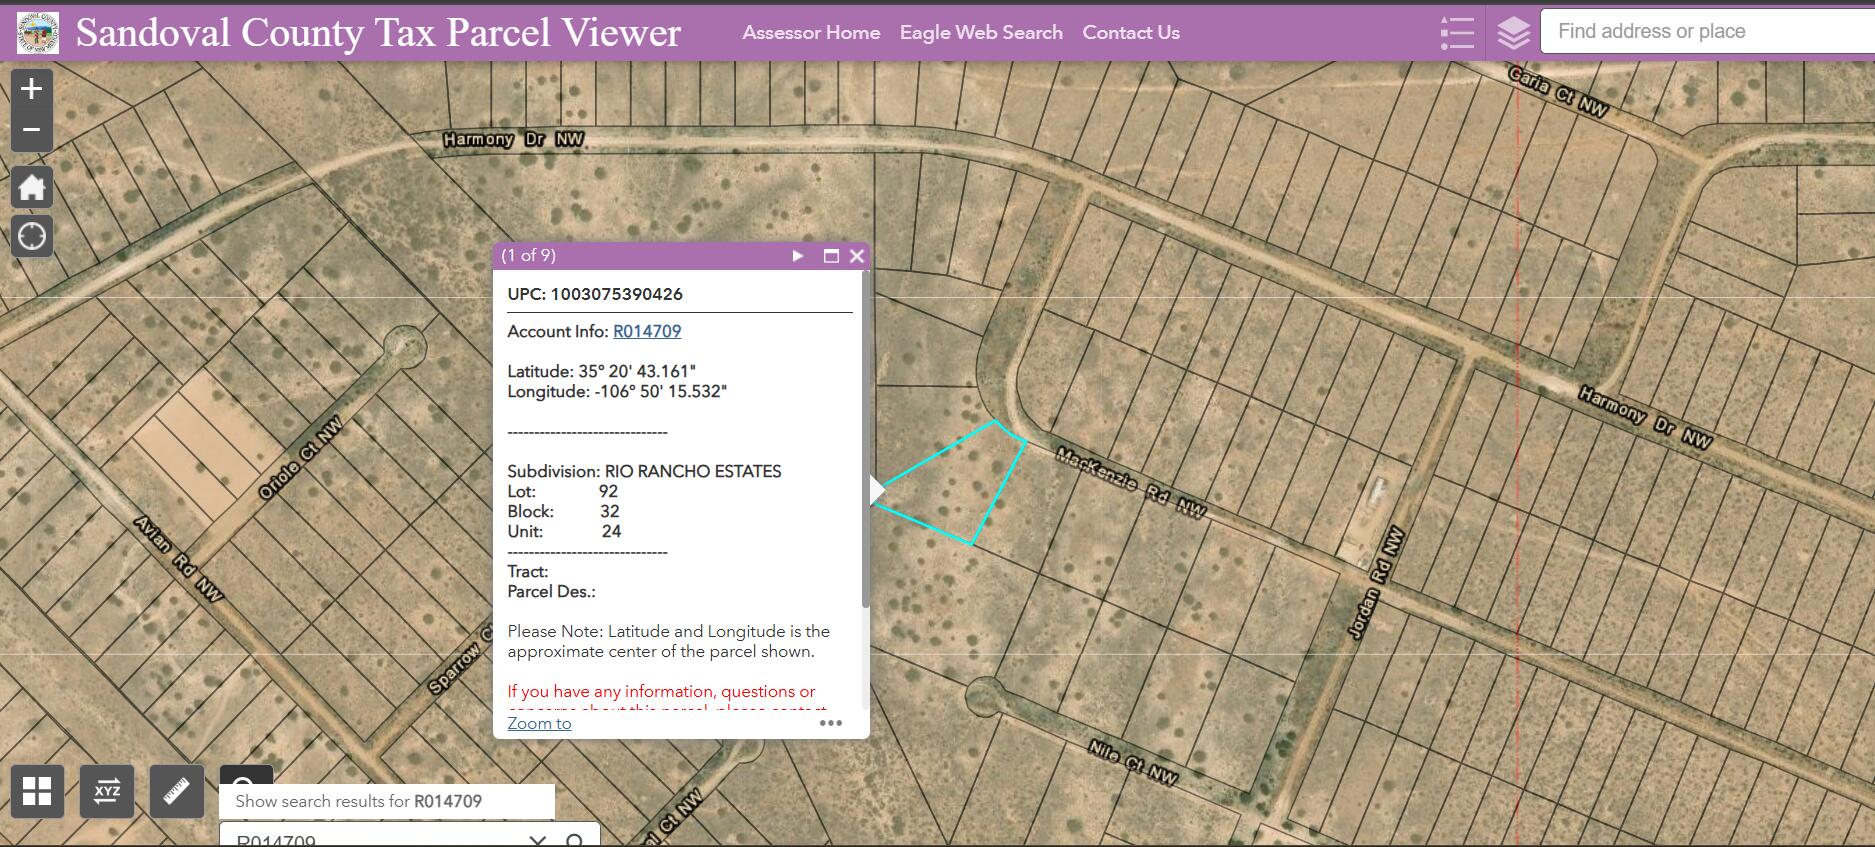Open Eagle Web Search
This screenshot has width=1875, height=847.
[981, 33]
